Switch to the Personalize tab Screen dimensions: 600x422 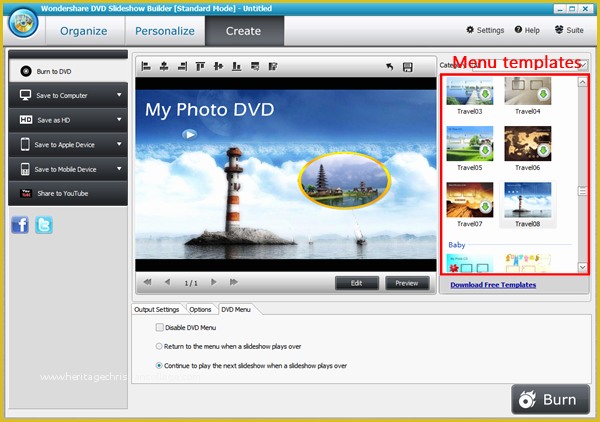coord(165,31)
